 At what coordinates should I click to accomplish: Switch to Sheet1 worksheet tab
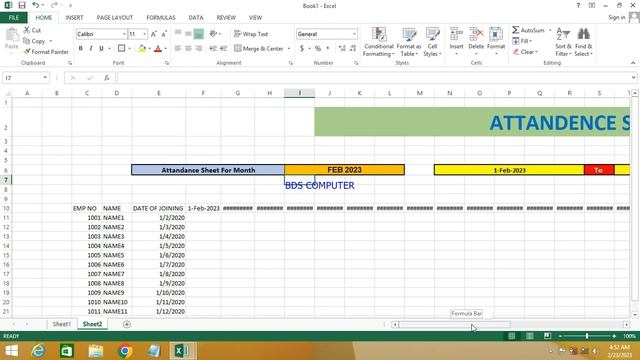point(62,324)
